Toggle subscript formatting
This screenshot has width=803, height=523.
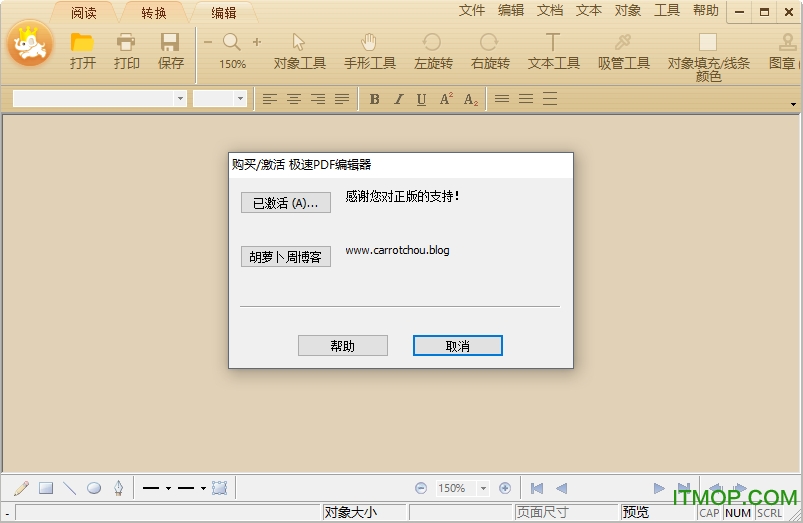471,99
